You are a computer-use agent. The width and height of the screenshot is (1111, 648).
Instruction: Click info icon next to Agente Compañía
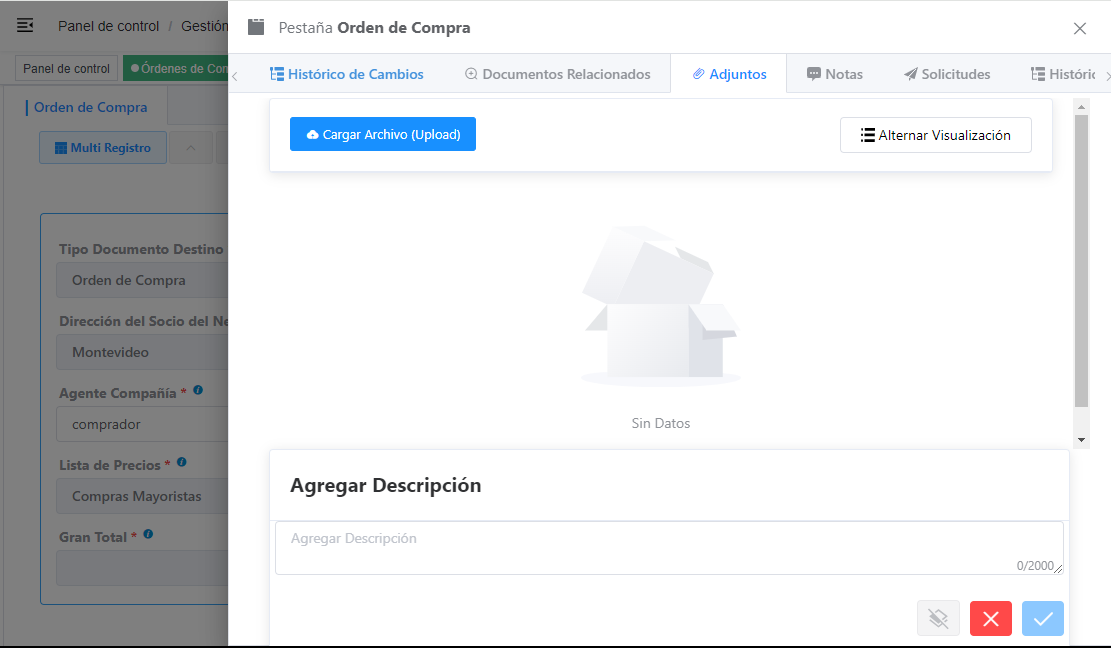coord(198,391)
